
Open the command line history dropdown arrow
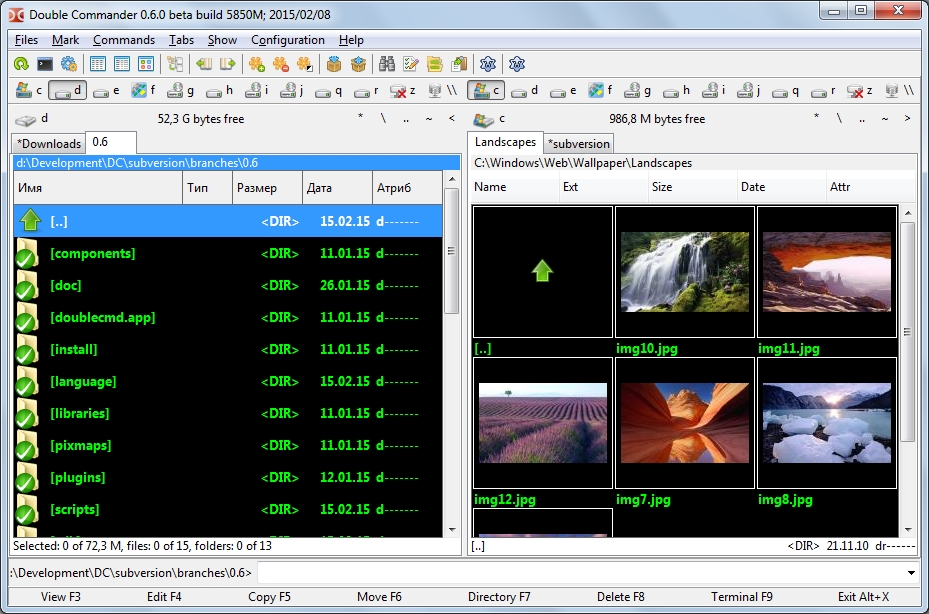910,573
